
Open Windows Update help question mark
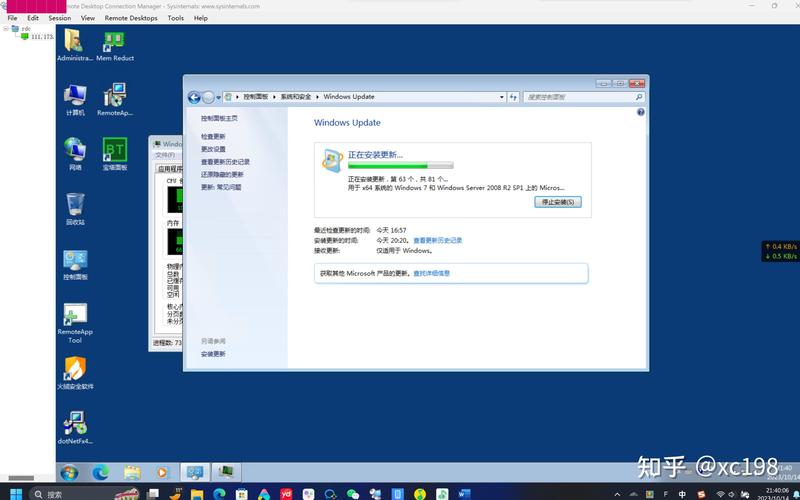click(x=641, y=112)
